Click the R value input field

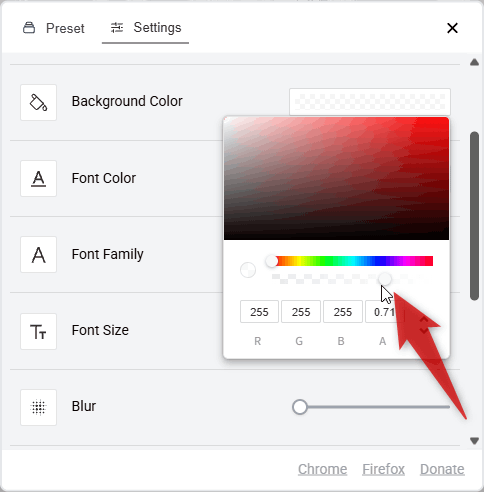coord(259,312)
